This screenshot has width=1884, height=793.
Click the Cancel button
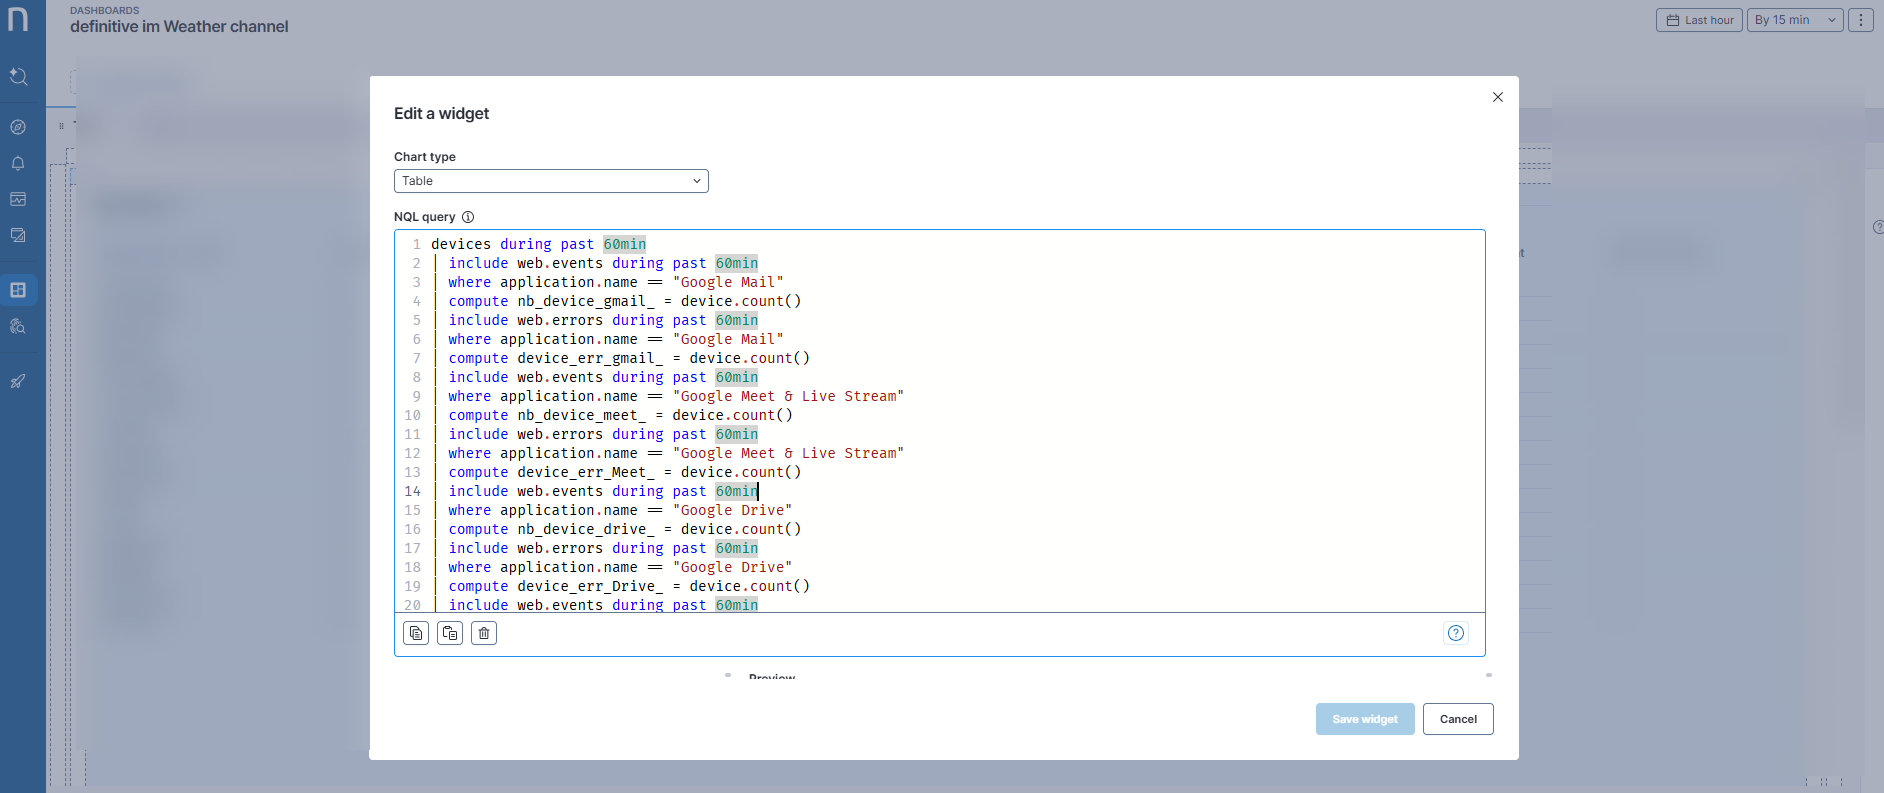tap(1458, 719)
